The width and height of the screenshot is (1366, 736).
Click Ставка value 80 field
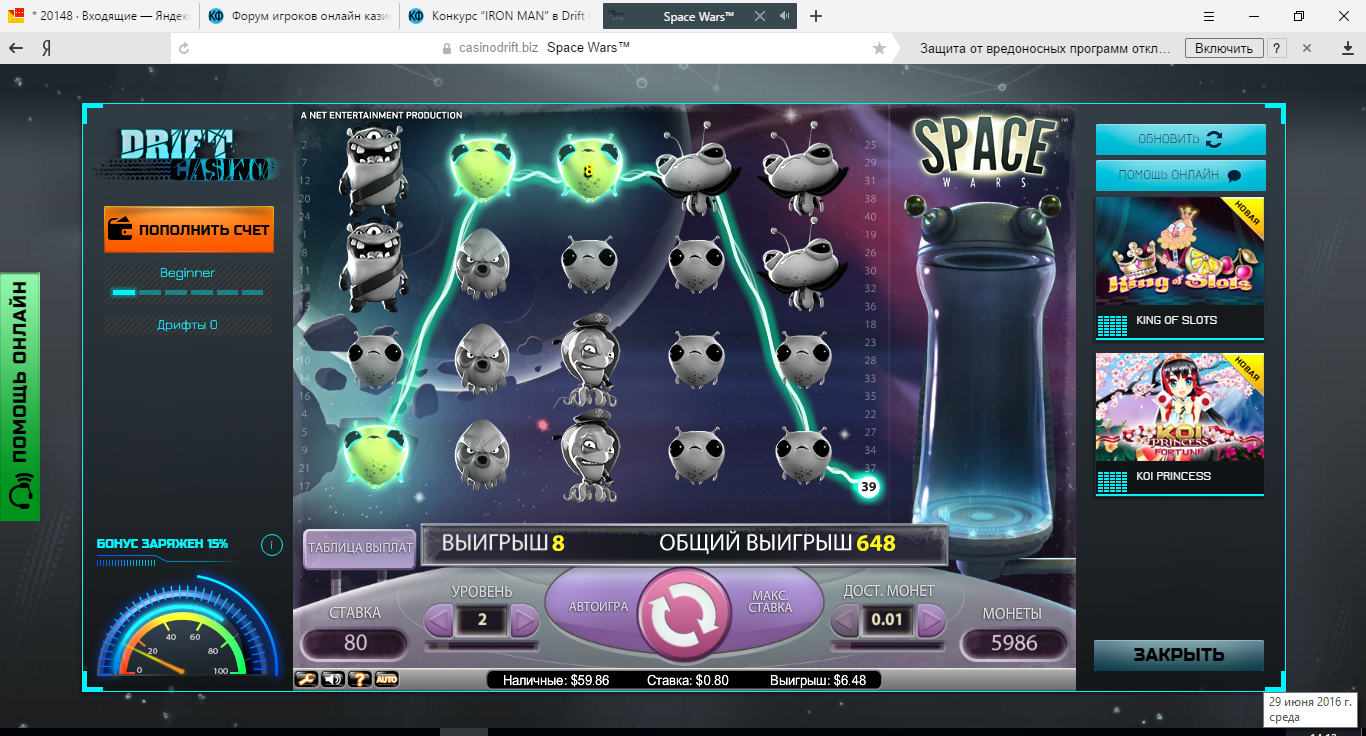(355, 643)
